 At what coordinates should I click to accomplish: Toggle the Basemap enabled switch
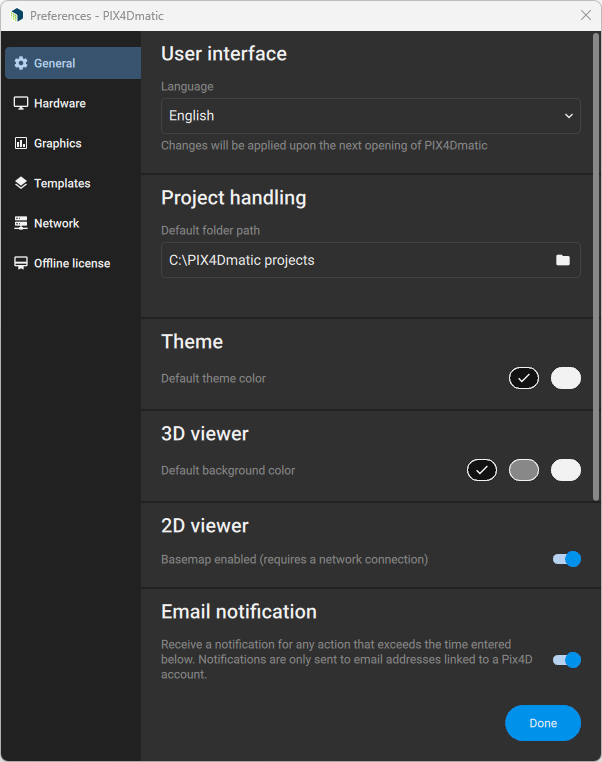click(x=567, y=559)
